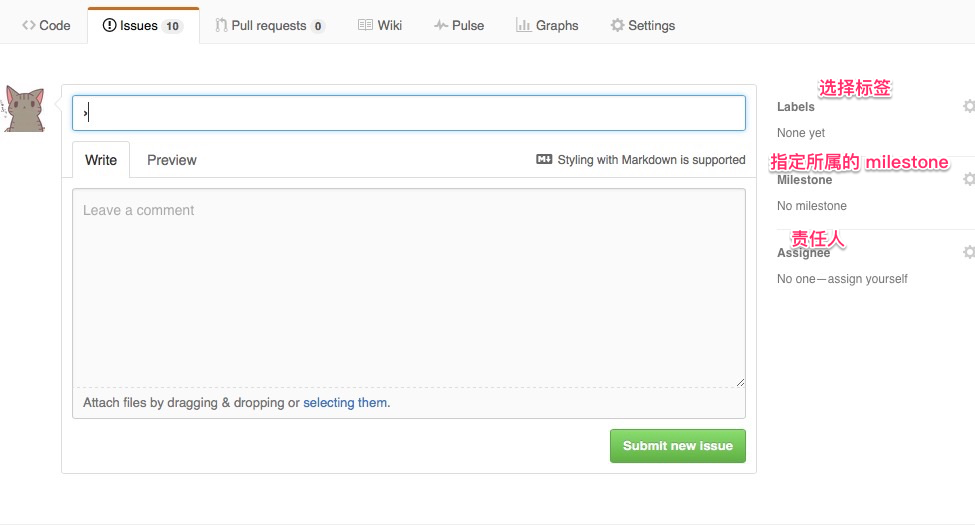Click the Markdown icon beside styling text
Viewport: 975px width, 527px height.
tap(544, 160)
